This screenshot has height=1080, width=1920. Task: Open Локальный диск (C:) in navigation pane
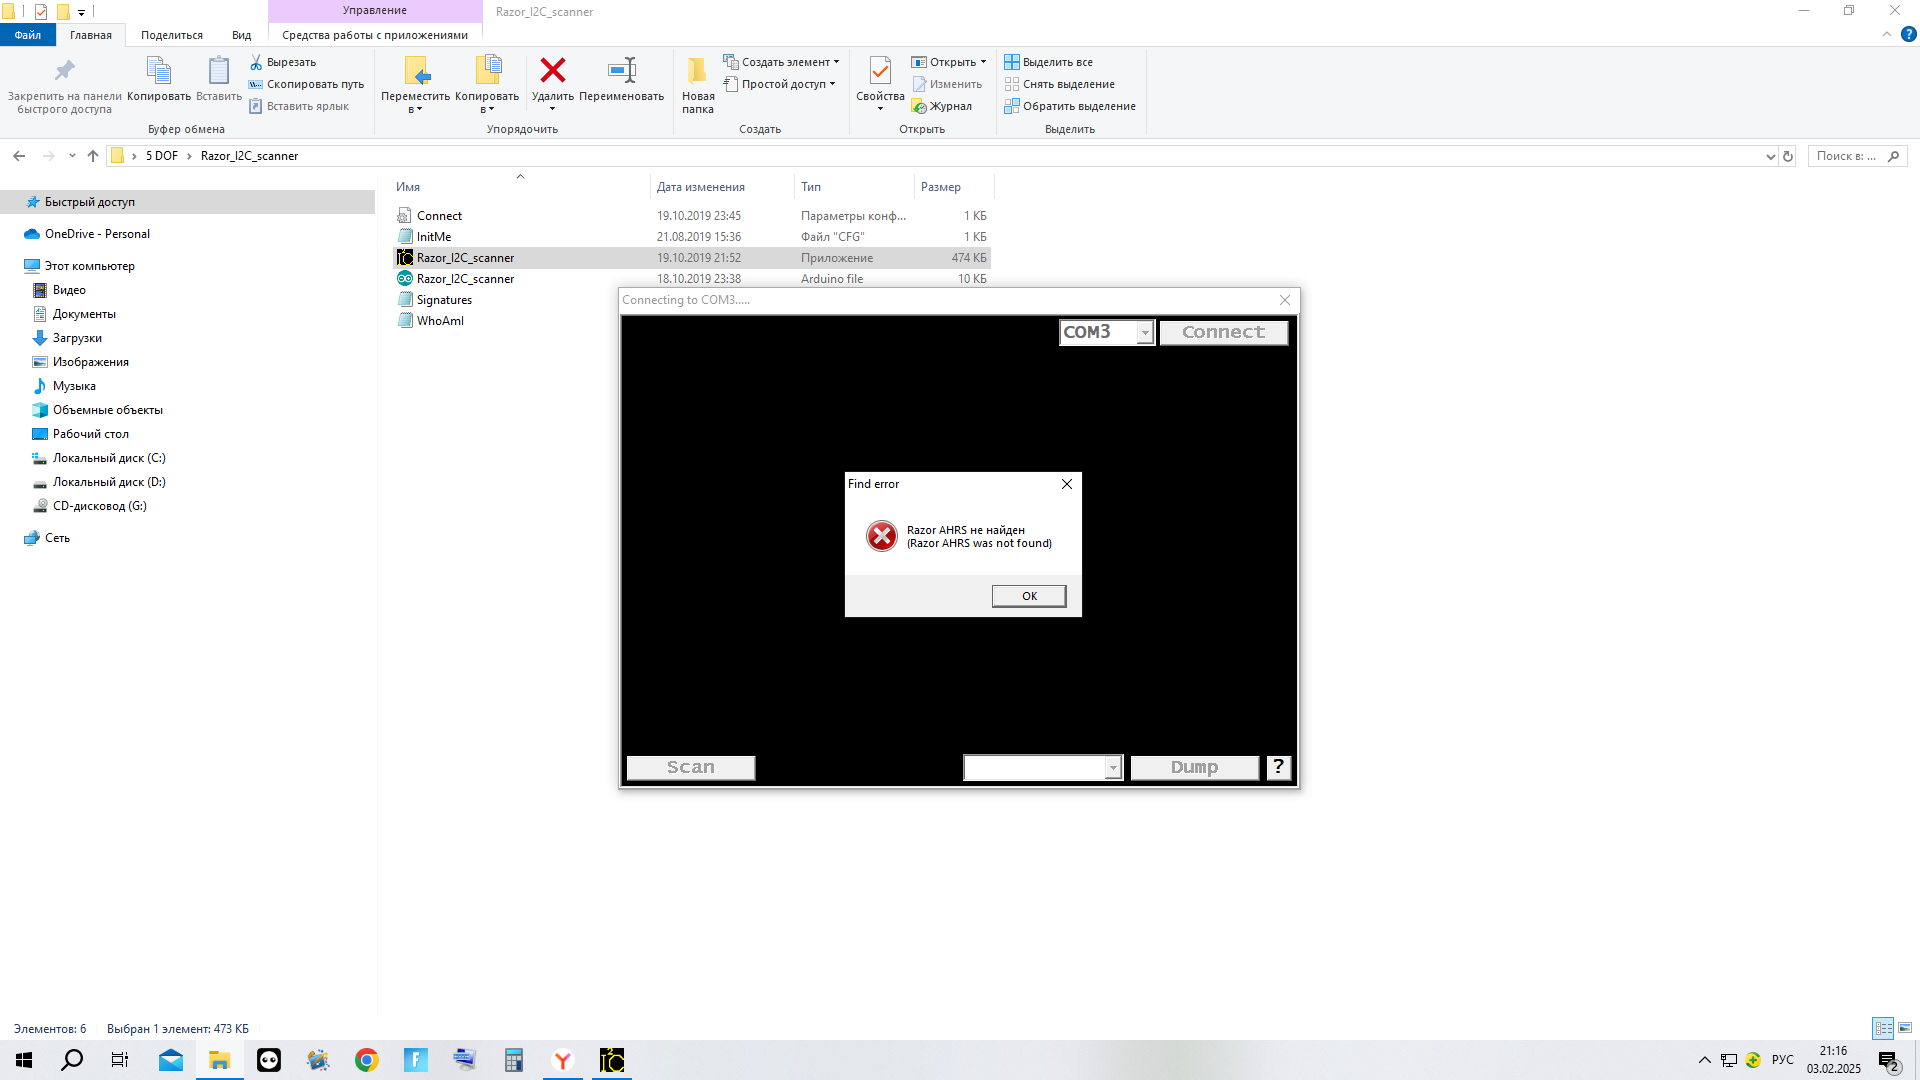(109, 458)
